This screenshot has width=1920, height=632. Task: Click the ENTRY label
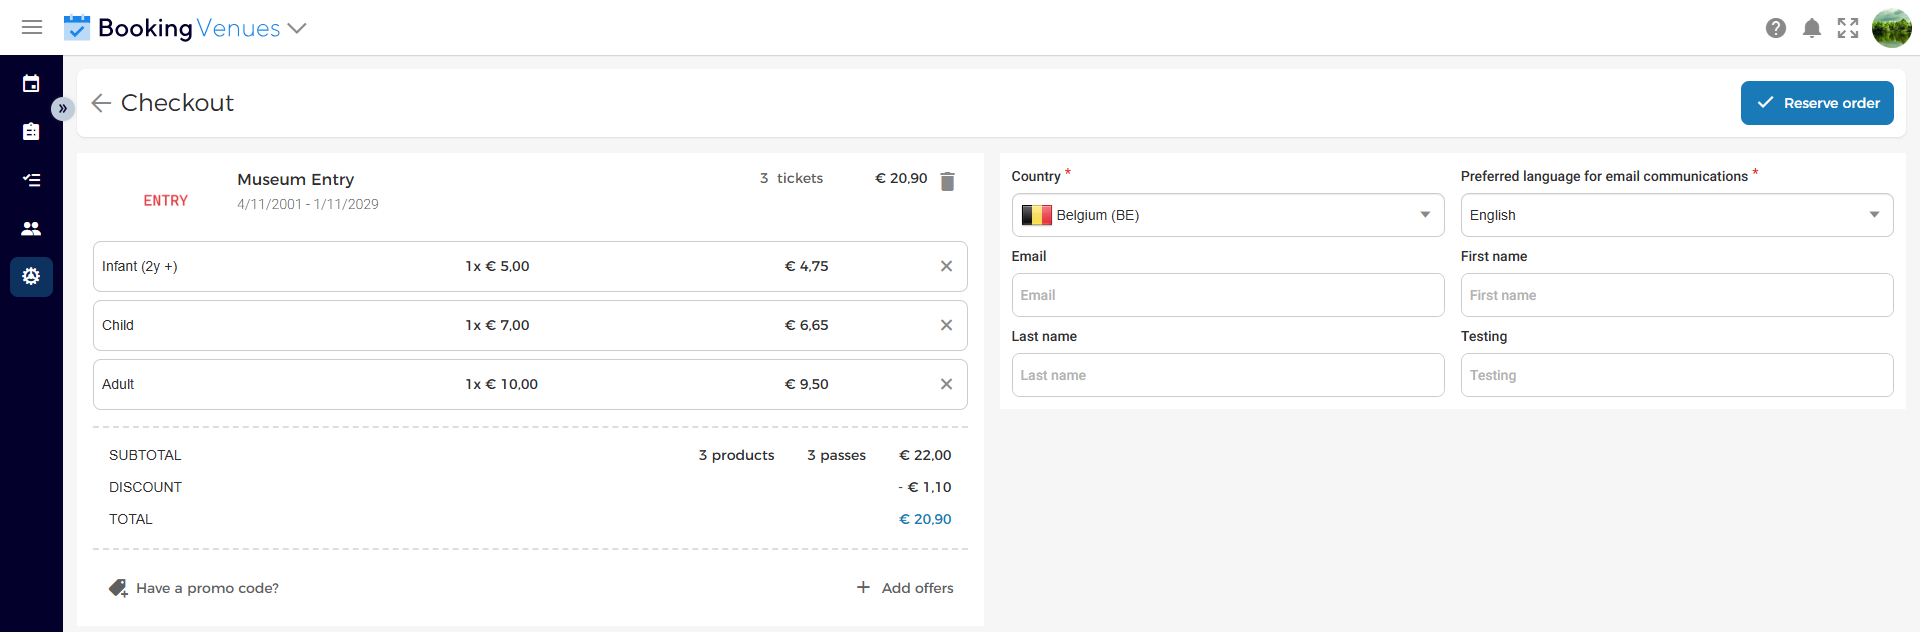(165, 201)
